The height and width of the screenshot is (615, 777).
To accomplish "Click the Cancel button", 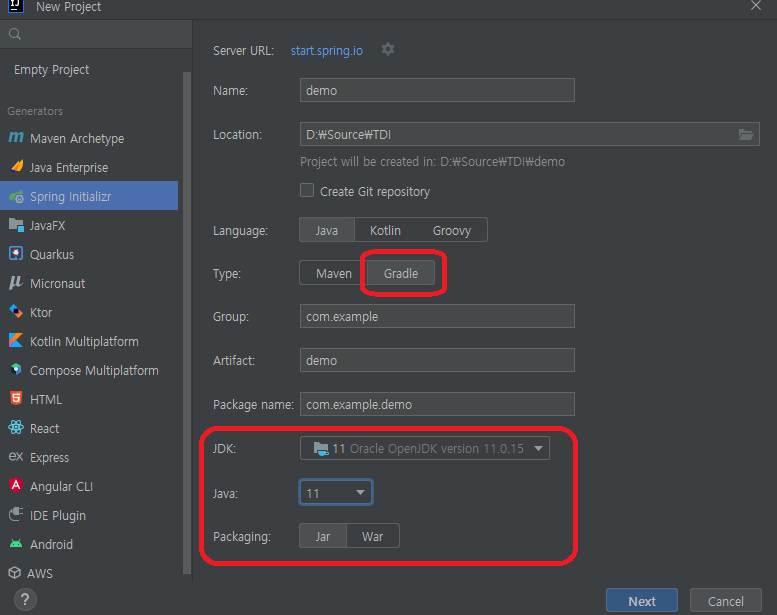I will (x=725, y=601).
